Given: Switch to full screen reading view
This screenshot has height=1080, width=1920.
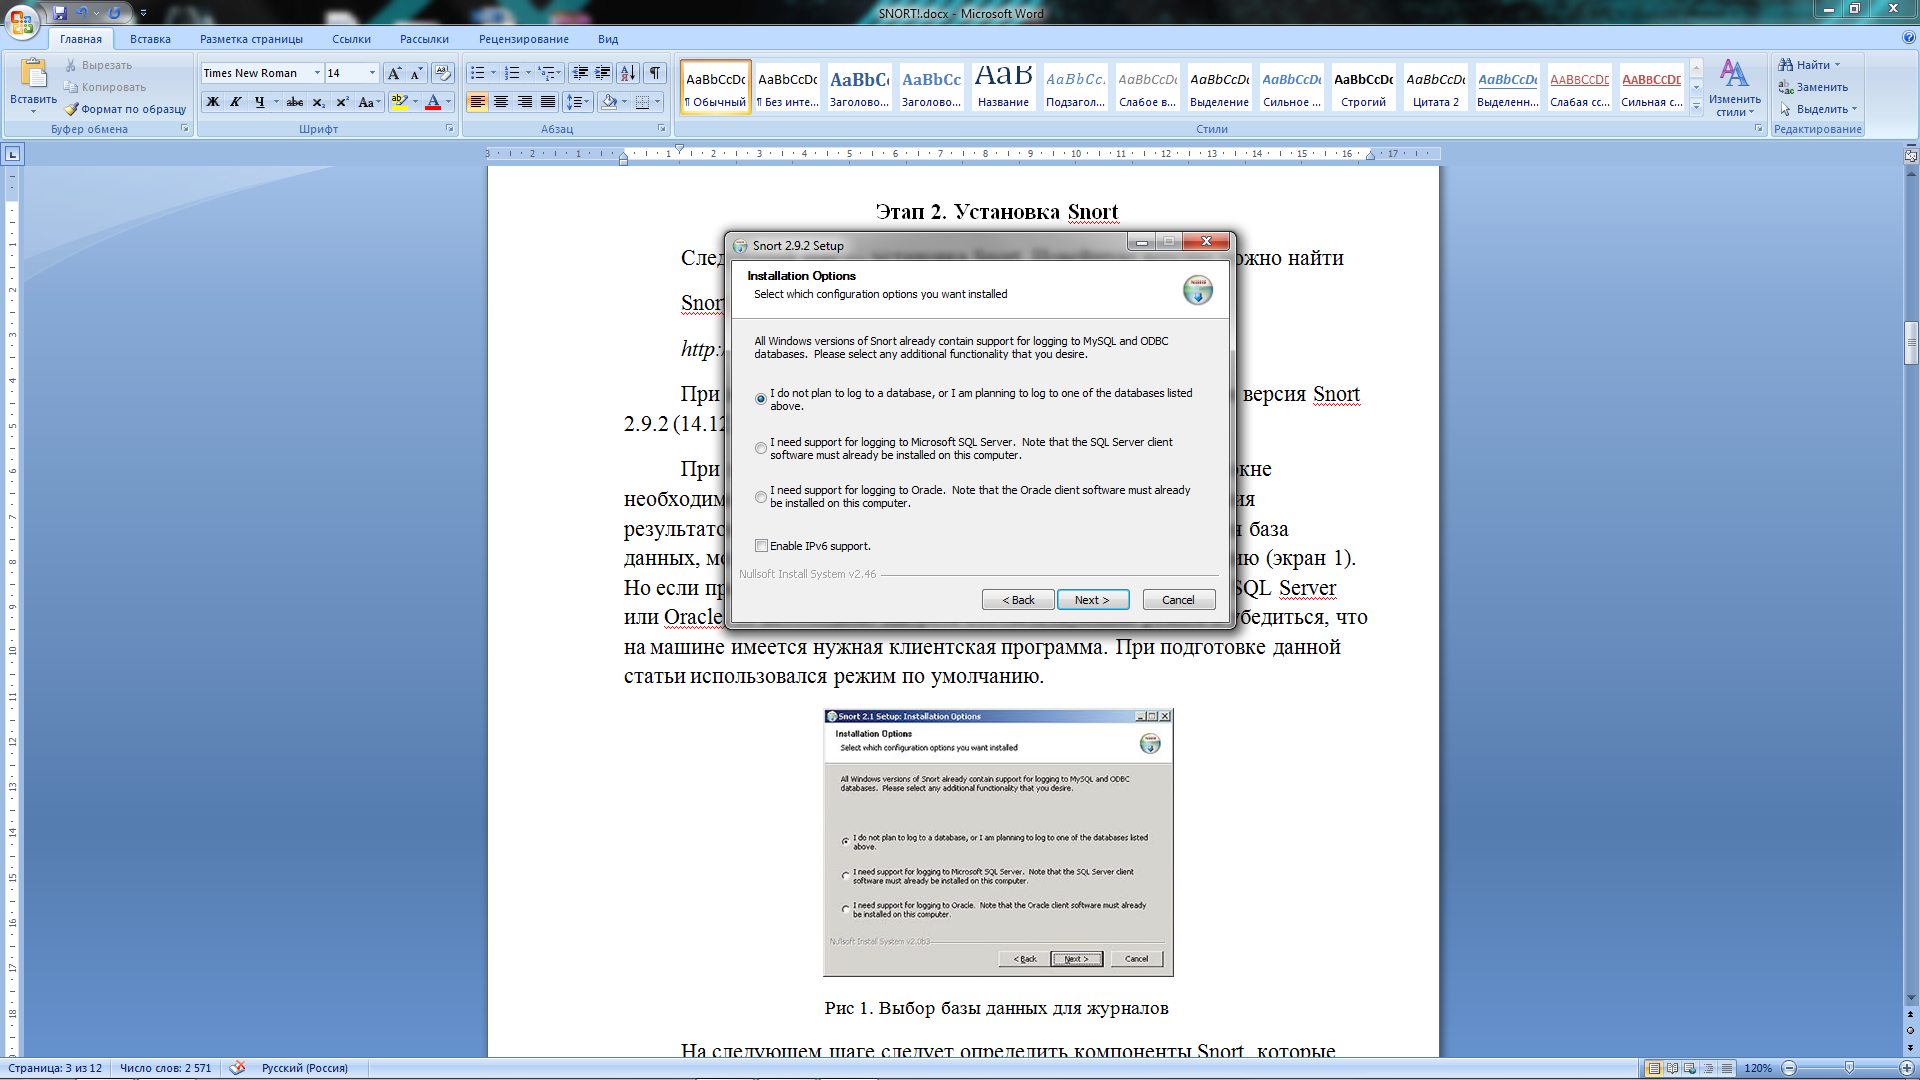Looking at the screenshot, I should (1672, 1068).
